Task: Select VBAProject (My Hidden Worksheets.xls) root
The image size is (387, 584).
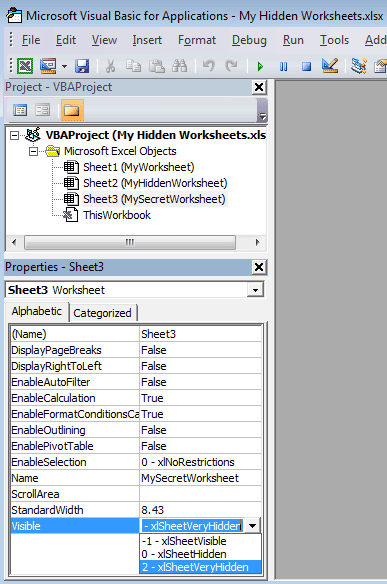Action: click(156, 135)
